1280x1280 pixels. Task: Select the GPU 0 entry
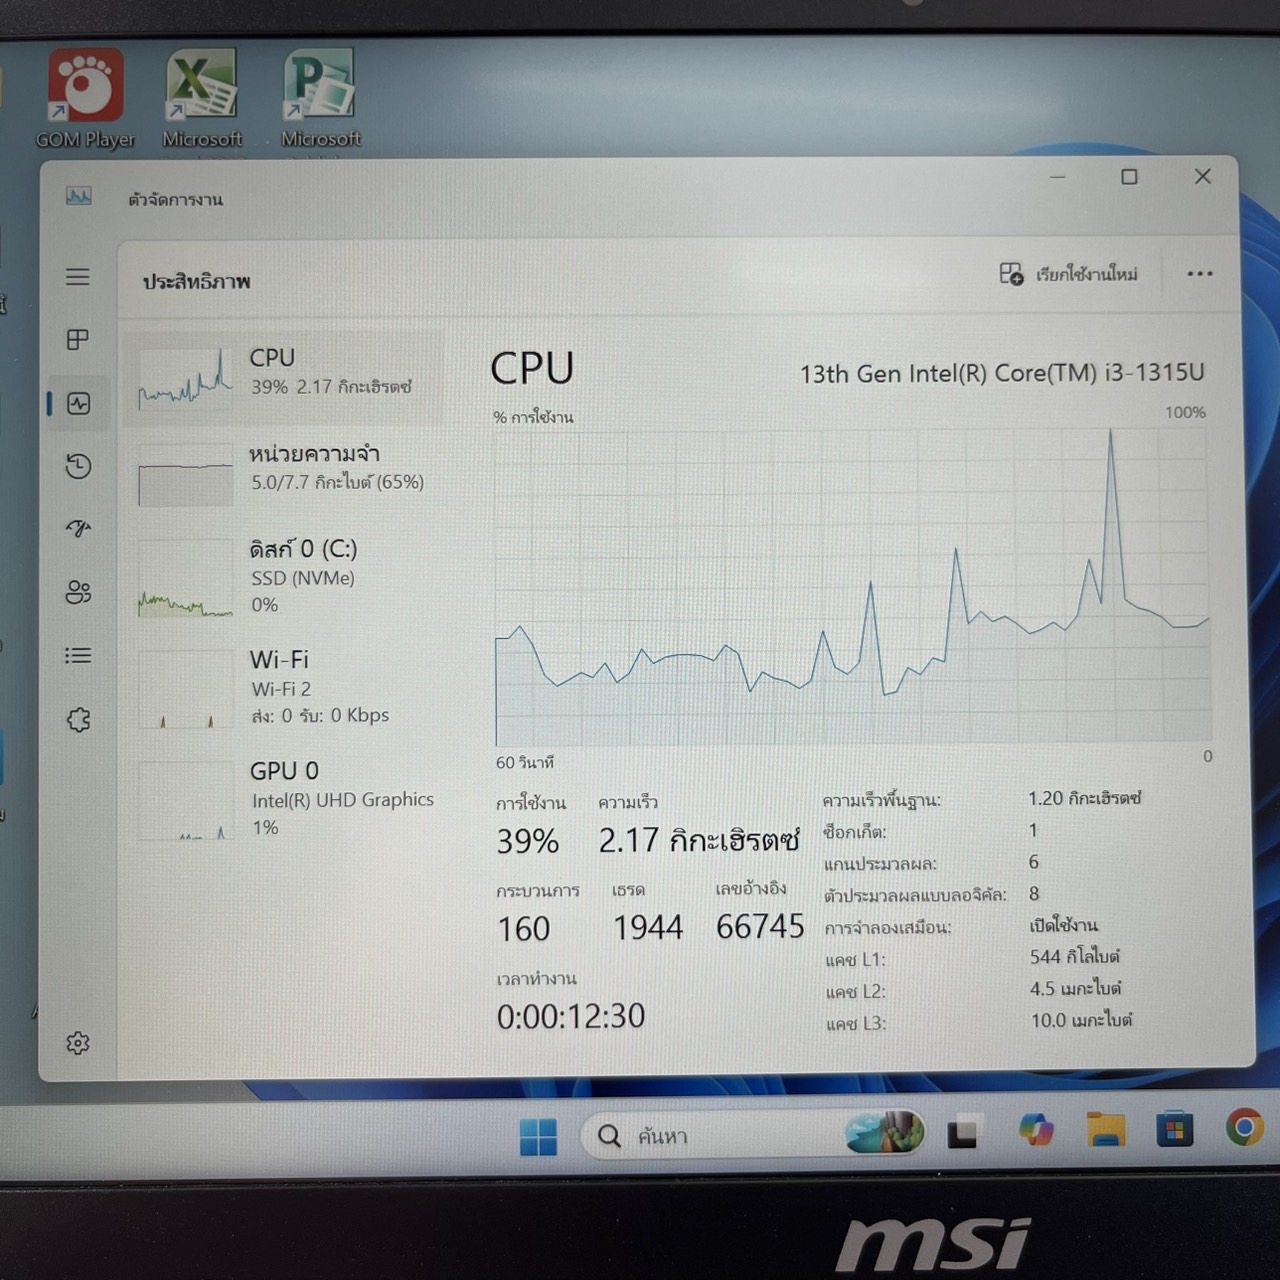(284, 798)
